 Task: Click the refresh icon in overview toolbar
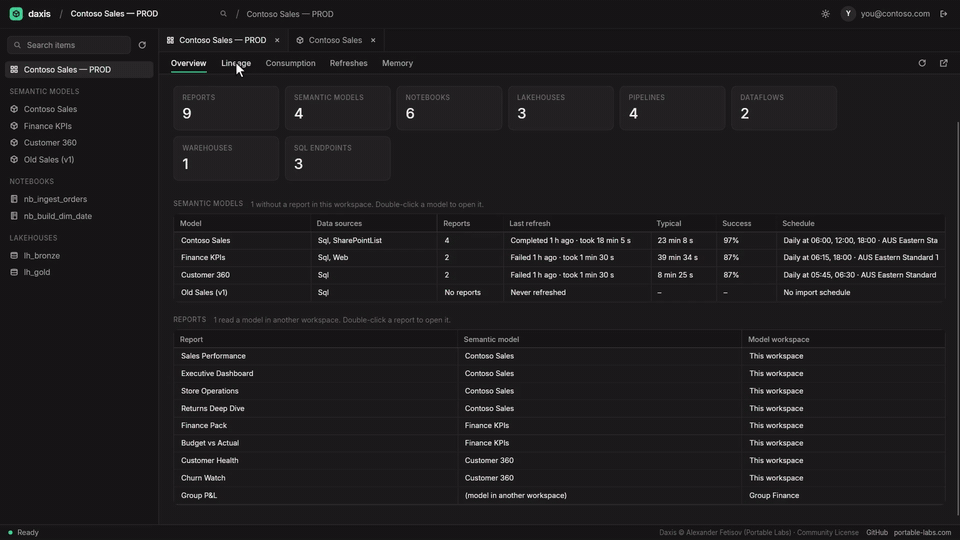922,63
